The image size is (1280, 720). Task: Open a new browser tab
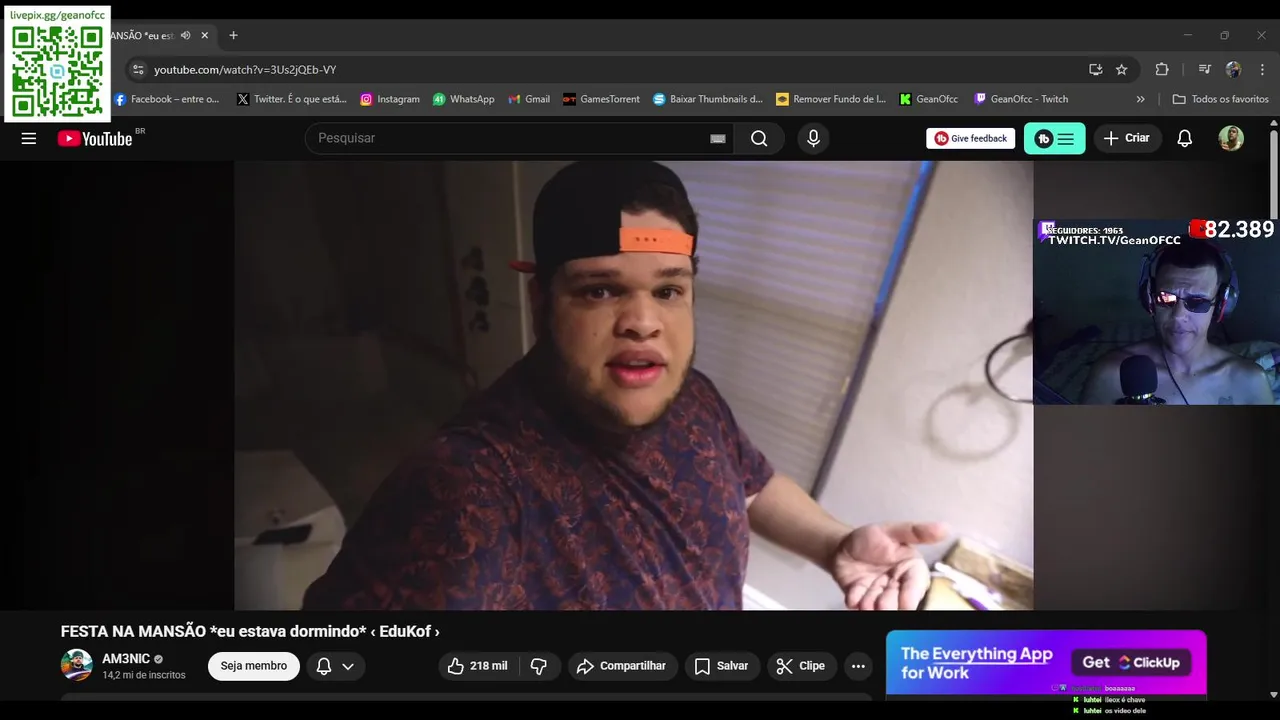pos(233,35)
